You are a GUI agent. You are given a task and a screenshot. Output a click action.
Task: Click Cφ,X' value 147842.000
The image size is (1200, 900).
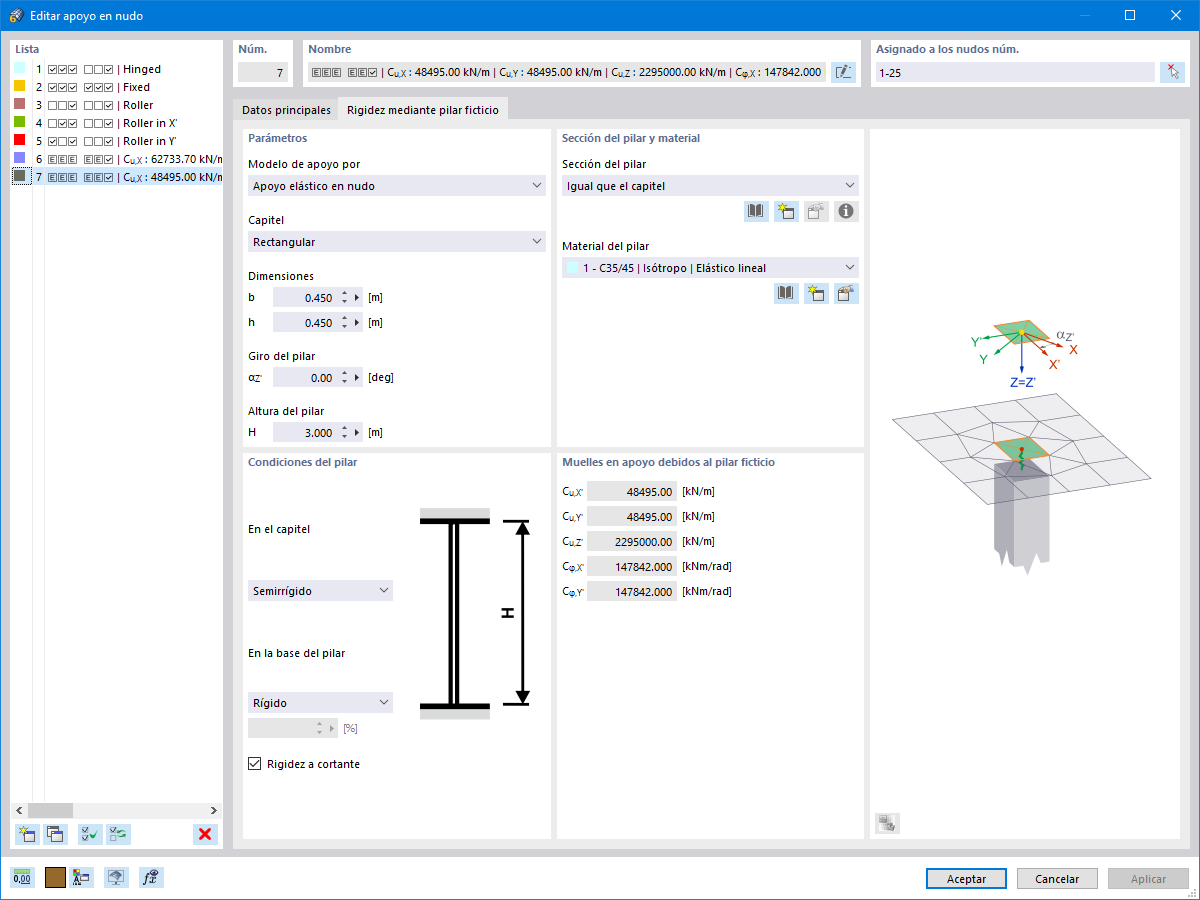(x=632, y=566)
